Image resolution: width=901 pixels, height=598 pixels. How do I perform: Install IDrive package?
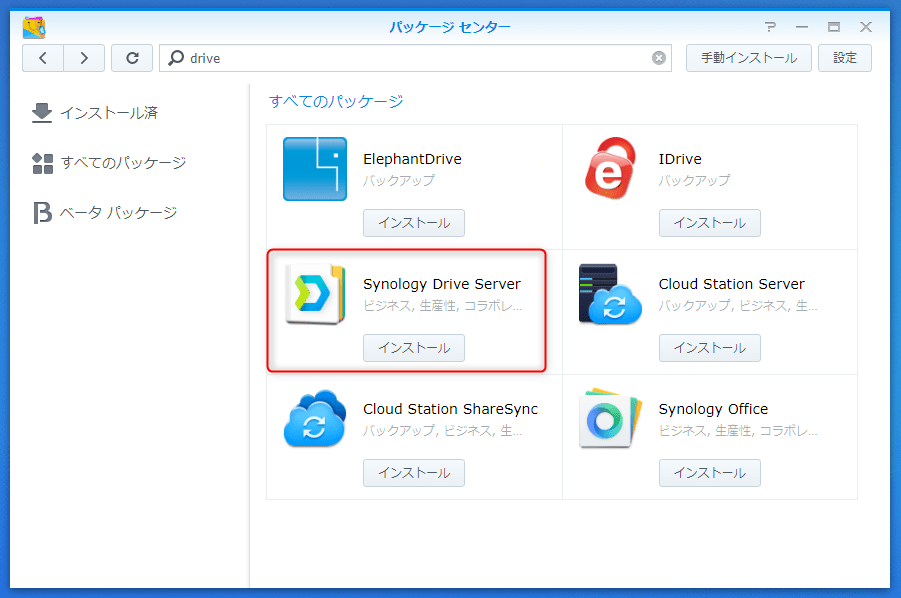tap(710, 223)
